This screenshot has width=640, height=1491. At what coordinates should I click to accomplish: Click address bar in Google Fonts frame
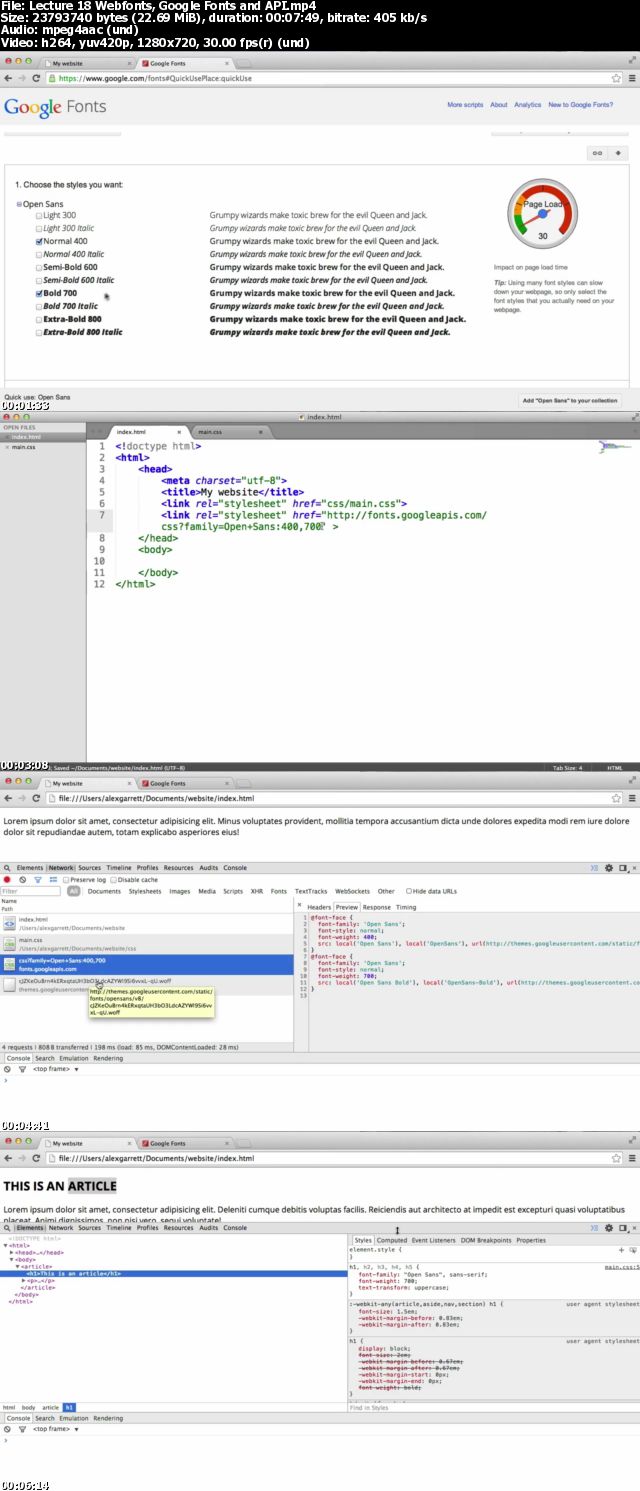327,78
